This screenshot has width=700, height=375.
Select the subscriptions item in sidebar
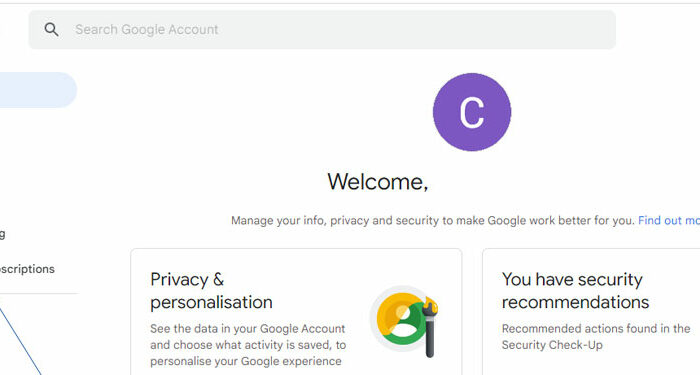point(27,269)
